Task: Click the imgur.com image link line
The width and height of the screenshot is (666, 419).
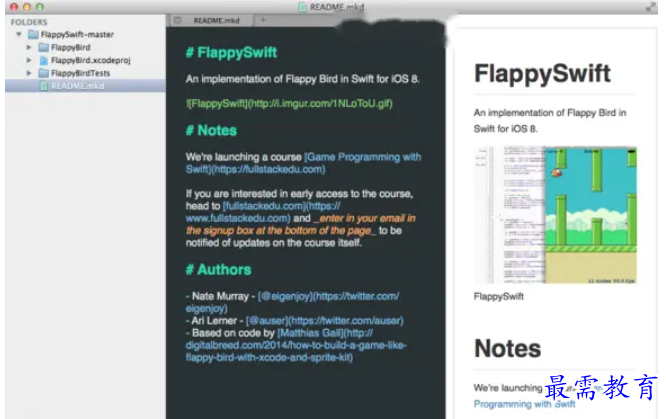Action: click(x=289, y=104)
